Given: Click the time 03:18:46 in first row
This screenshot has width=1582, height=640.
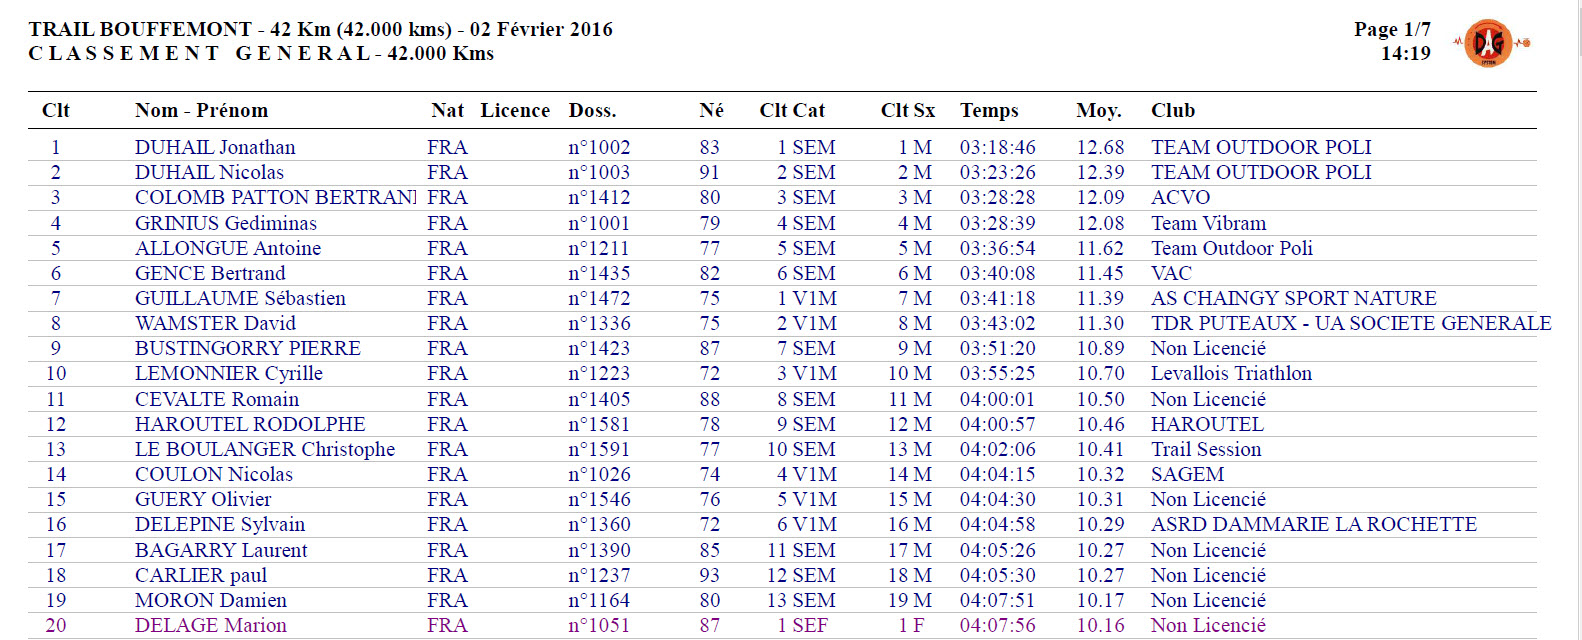Looking at the screenshot, I should [x=998, y=147].
